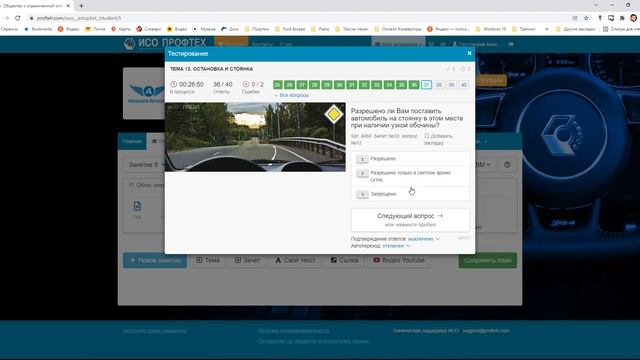Click ИСО ПРОФТЕХ logo in header
This screenshot has height=360, width=640.
[165, 43]
